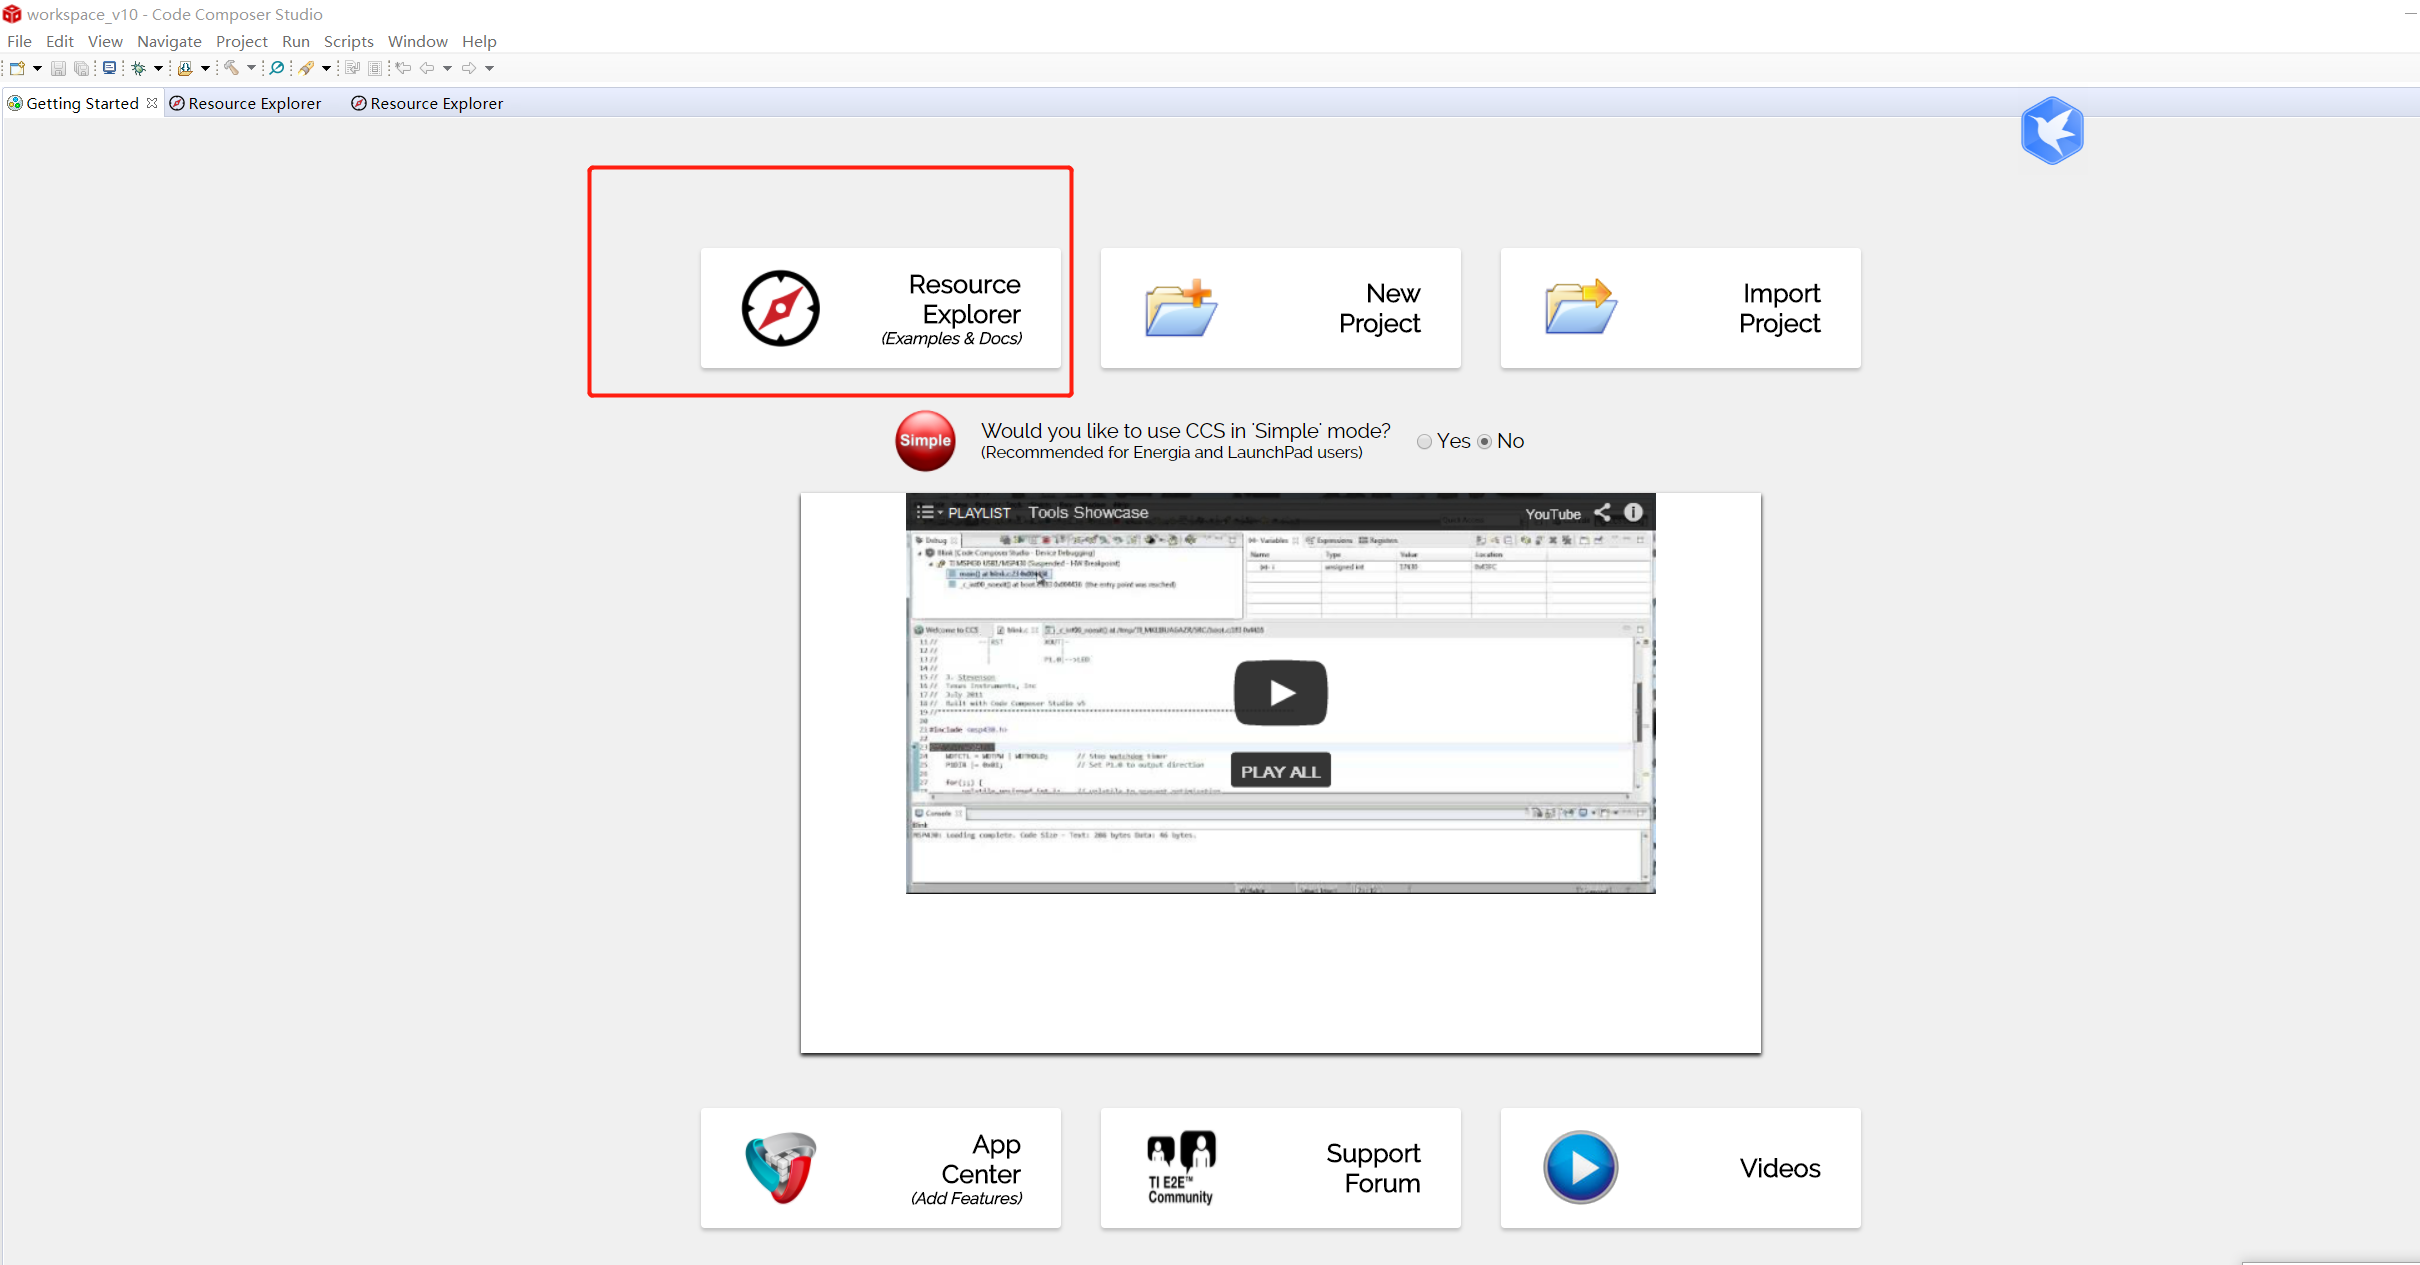
Task: Select Yes for Simple mode
Action: point(1424,442)
